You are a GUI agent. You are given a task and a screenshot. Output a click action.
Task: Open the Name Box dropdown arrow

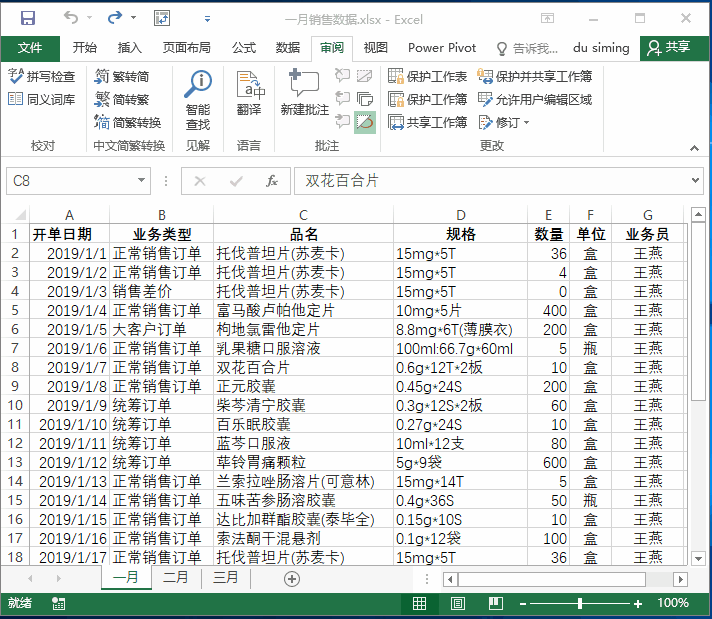point(142,180)
